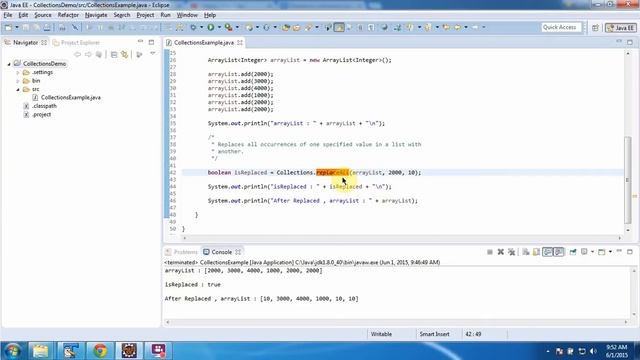
Task: Open the Help menu
Action: pos(210,15)
